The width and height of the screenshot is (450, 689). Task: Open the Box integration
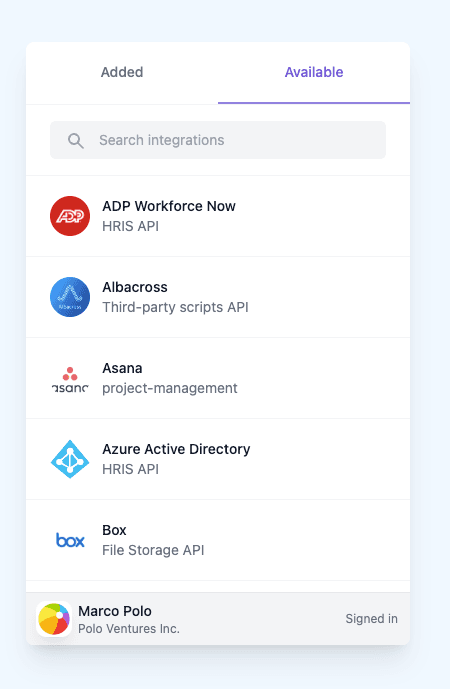pyautogui.click(x=218, y=540)
